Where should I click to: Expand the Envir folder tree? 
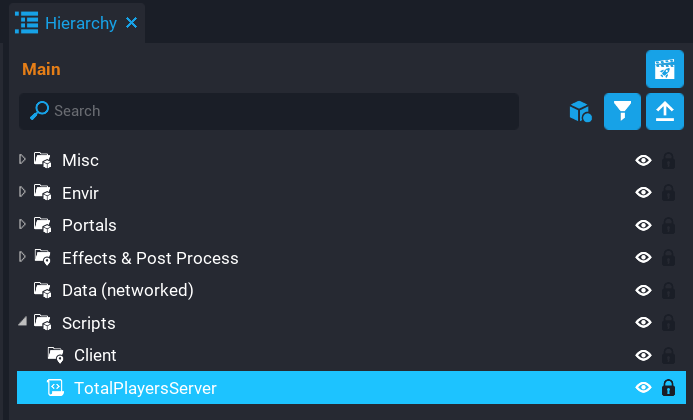point(23,192)
